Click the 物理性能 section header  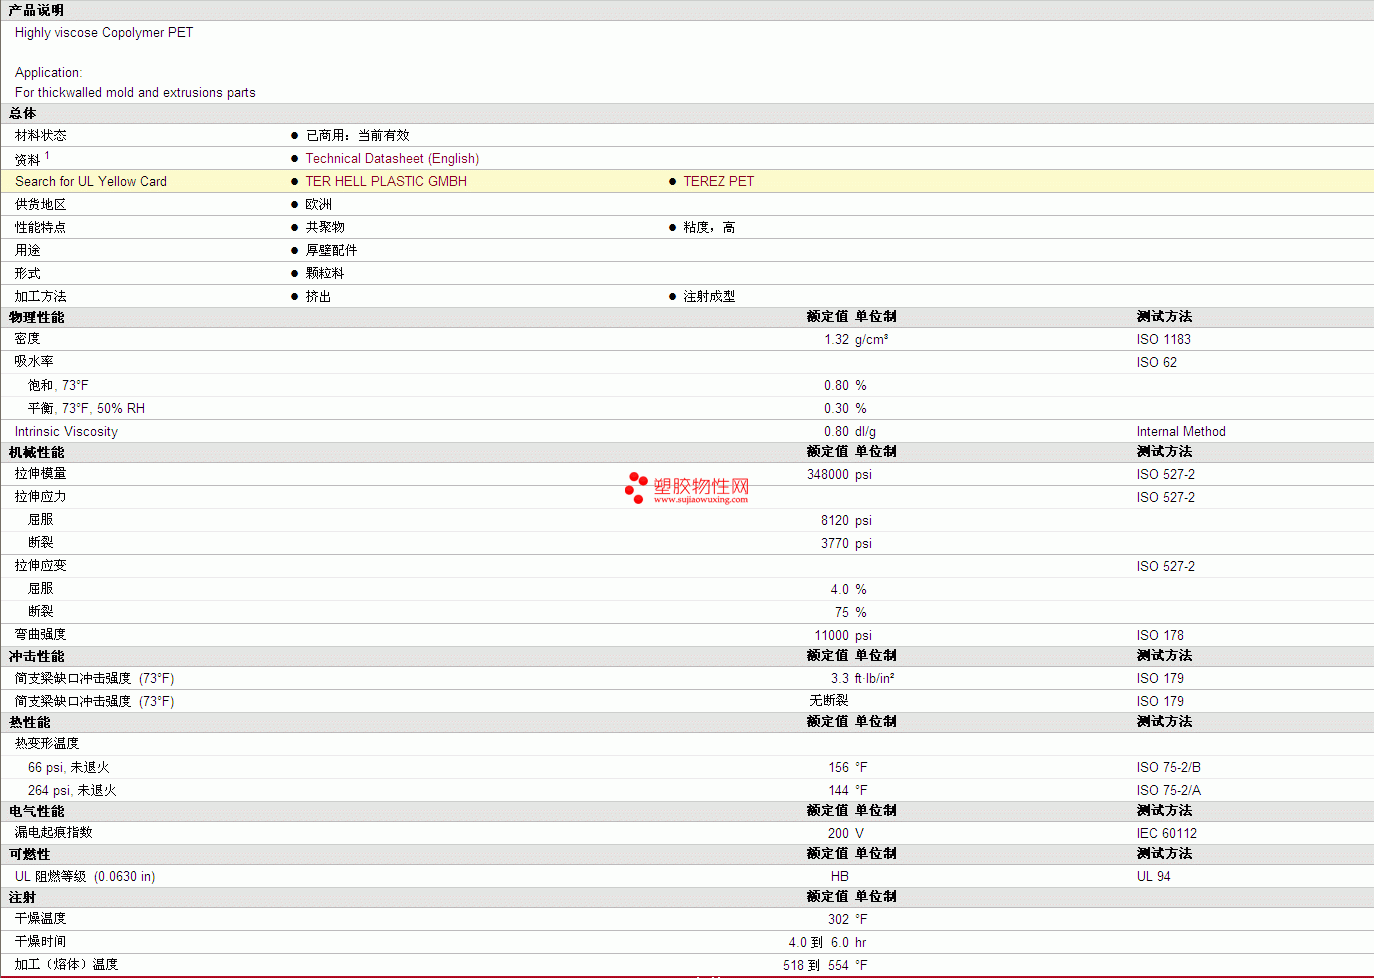pos(36,317)
